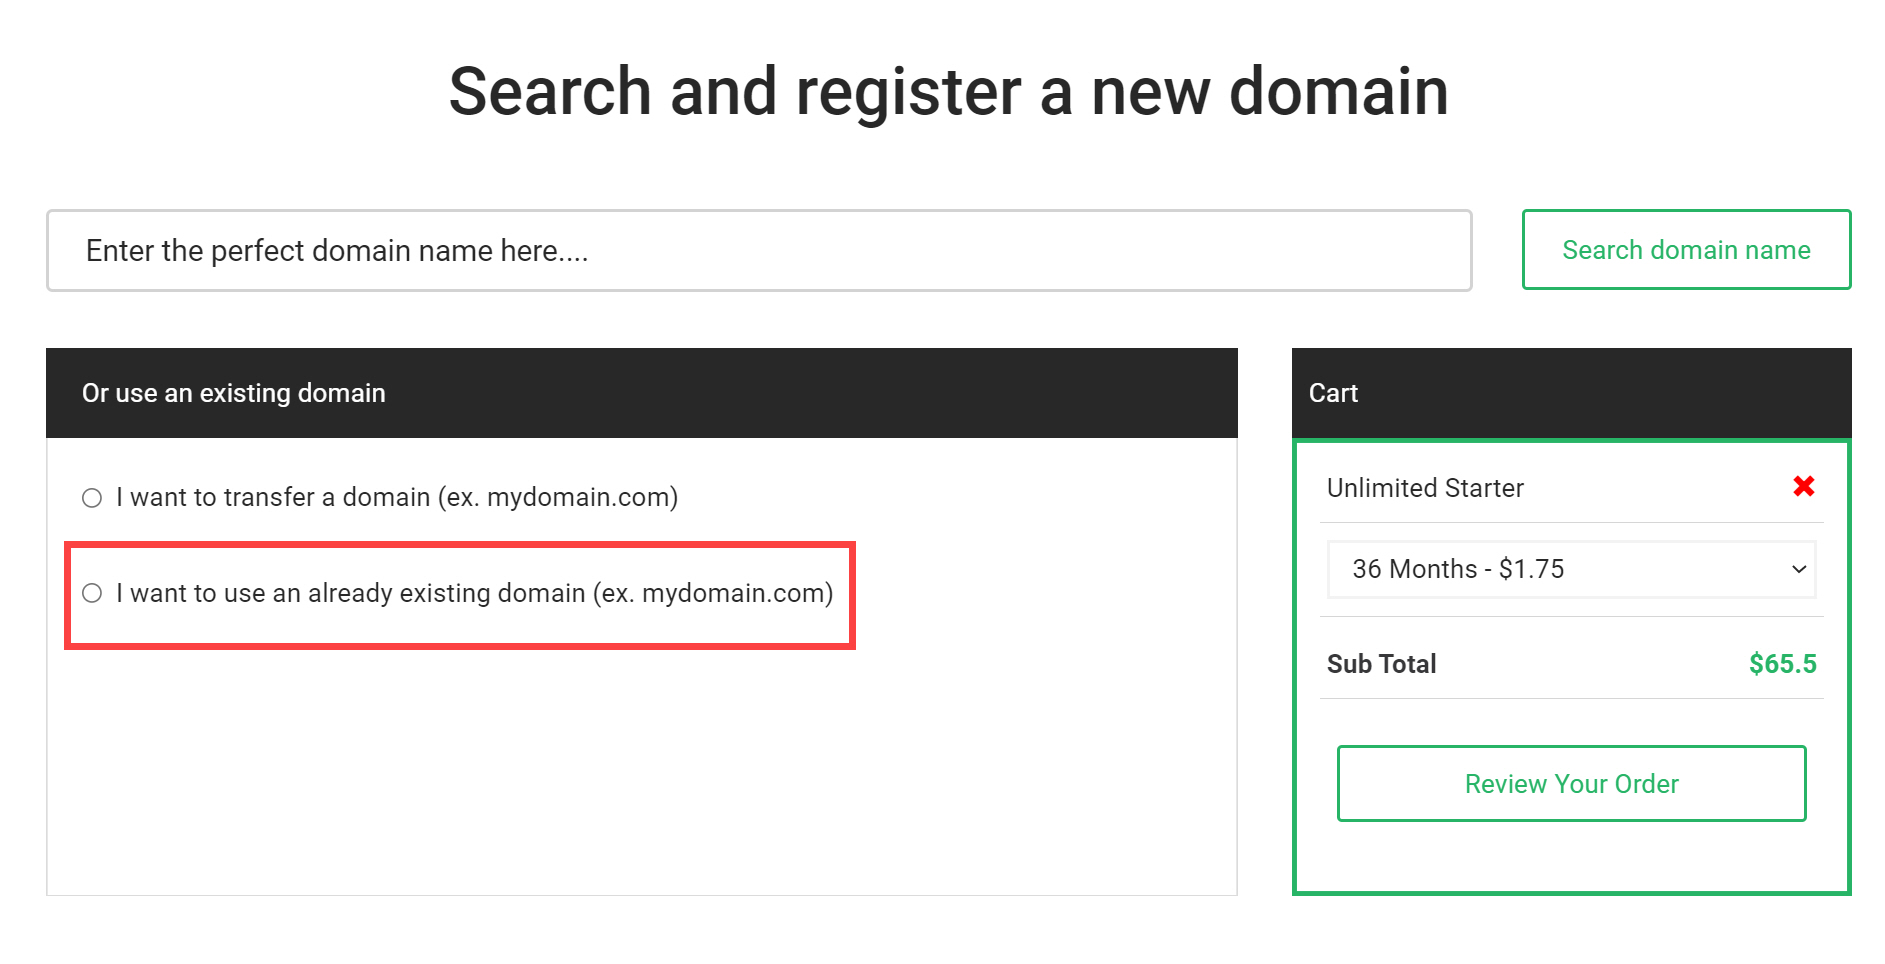Click the Search domain name button
The width and height of the screenshot is (1885, 964).
pos(1686,250)
